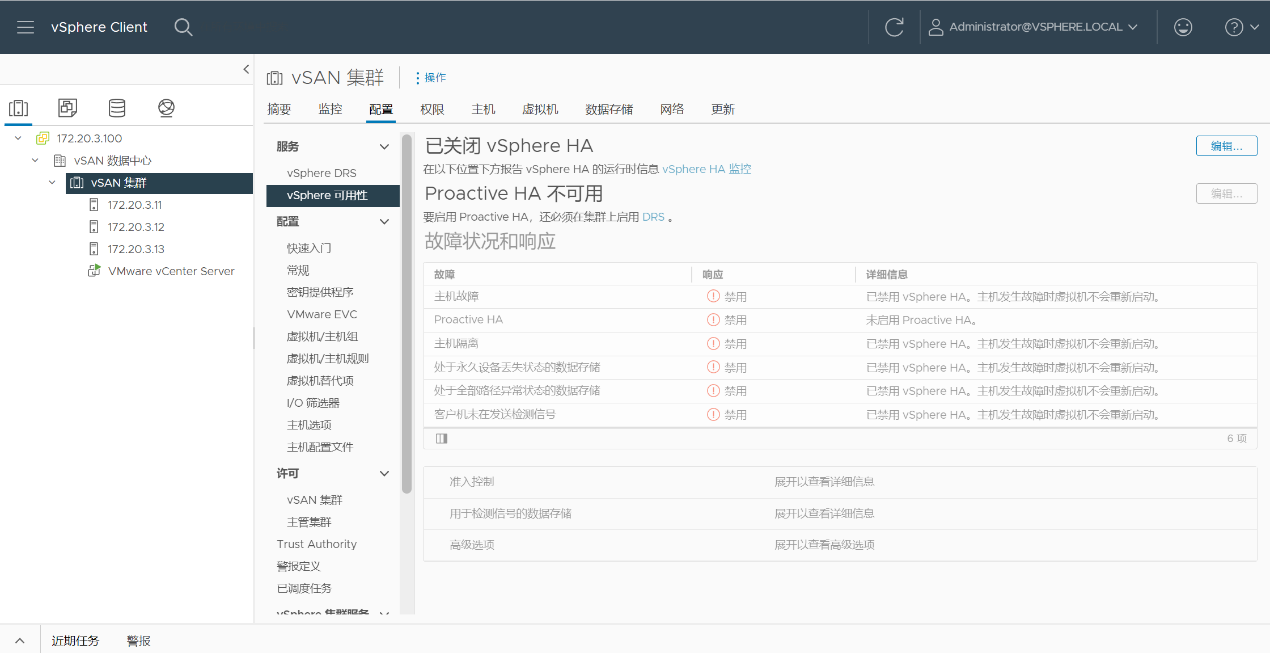Viewport: 1270px width, 653px height.
Task: Collapse the 服务 section
Action: click(x=384, y=146)
